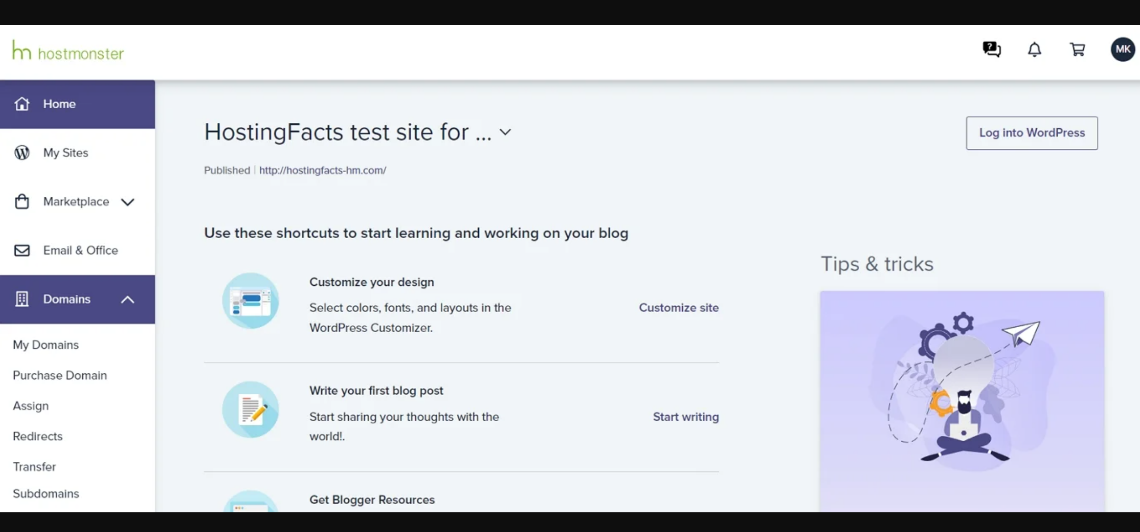The width and height of the screenshot is (1140, 532).
Task: Open My Sites in sidebar
Action: 77,153
